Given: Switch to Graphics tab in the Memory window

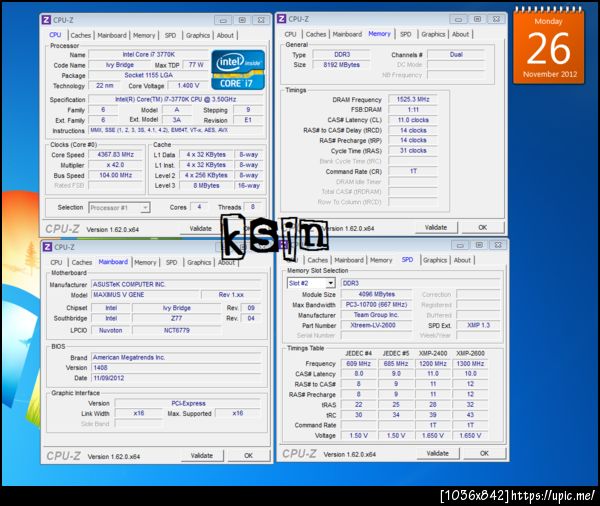Looking at the screenshot, I should pyautogui.click(x=433, y=34).
